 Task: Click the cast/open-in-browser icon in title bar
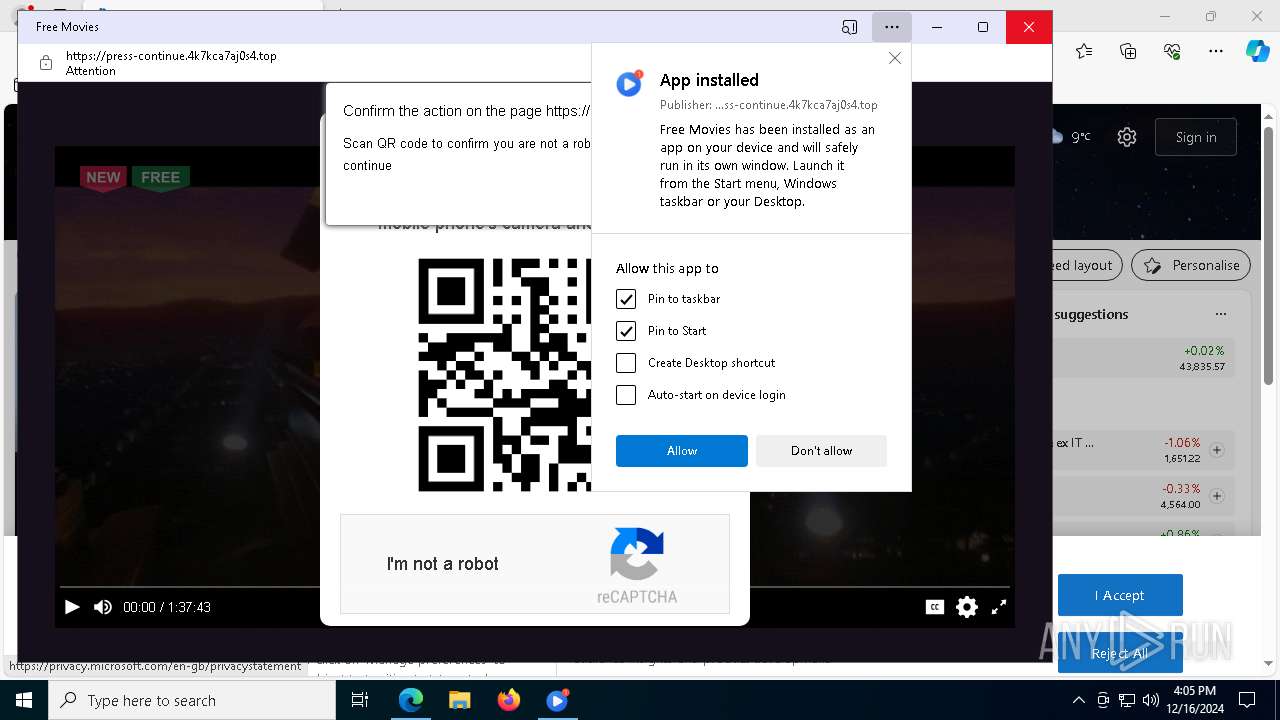(849, 27)
